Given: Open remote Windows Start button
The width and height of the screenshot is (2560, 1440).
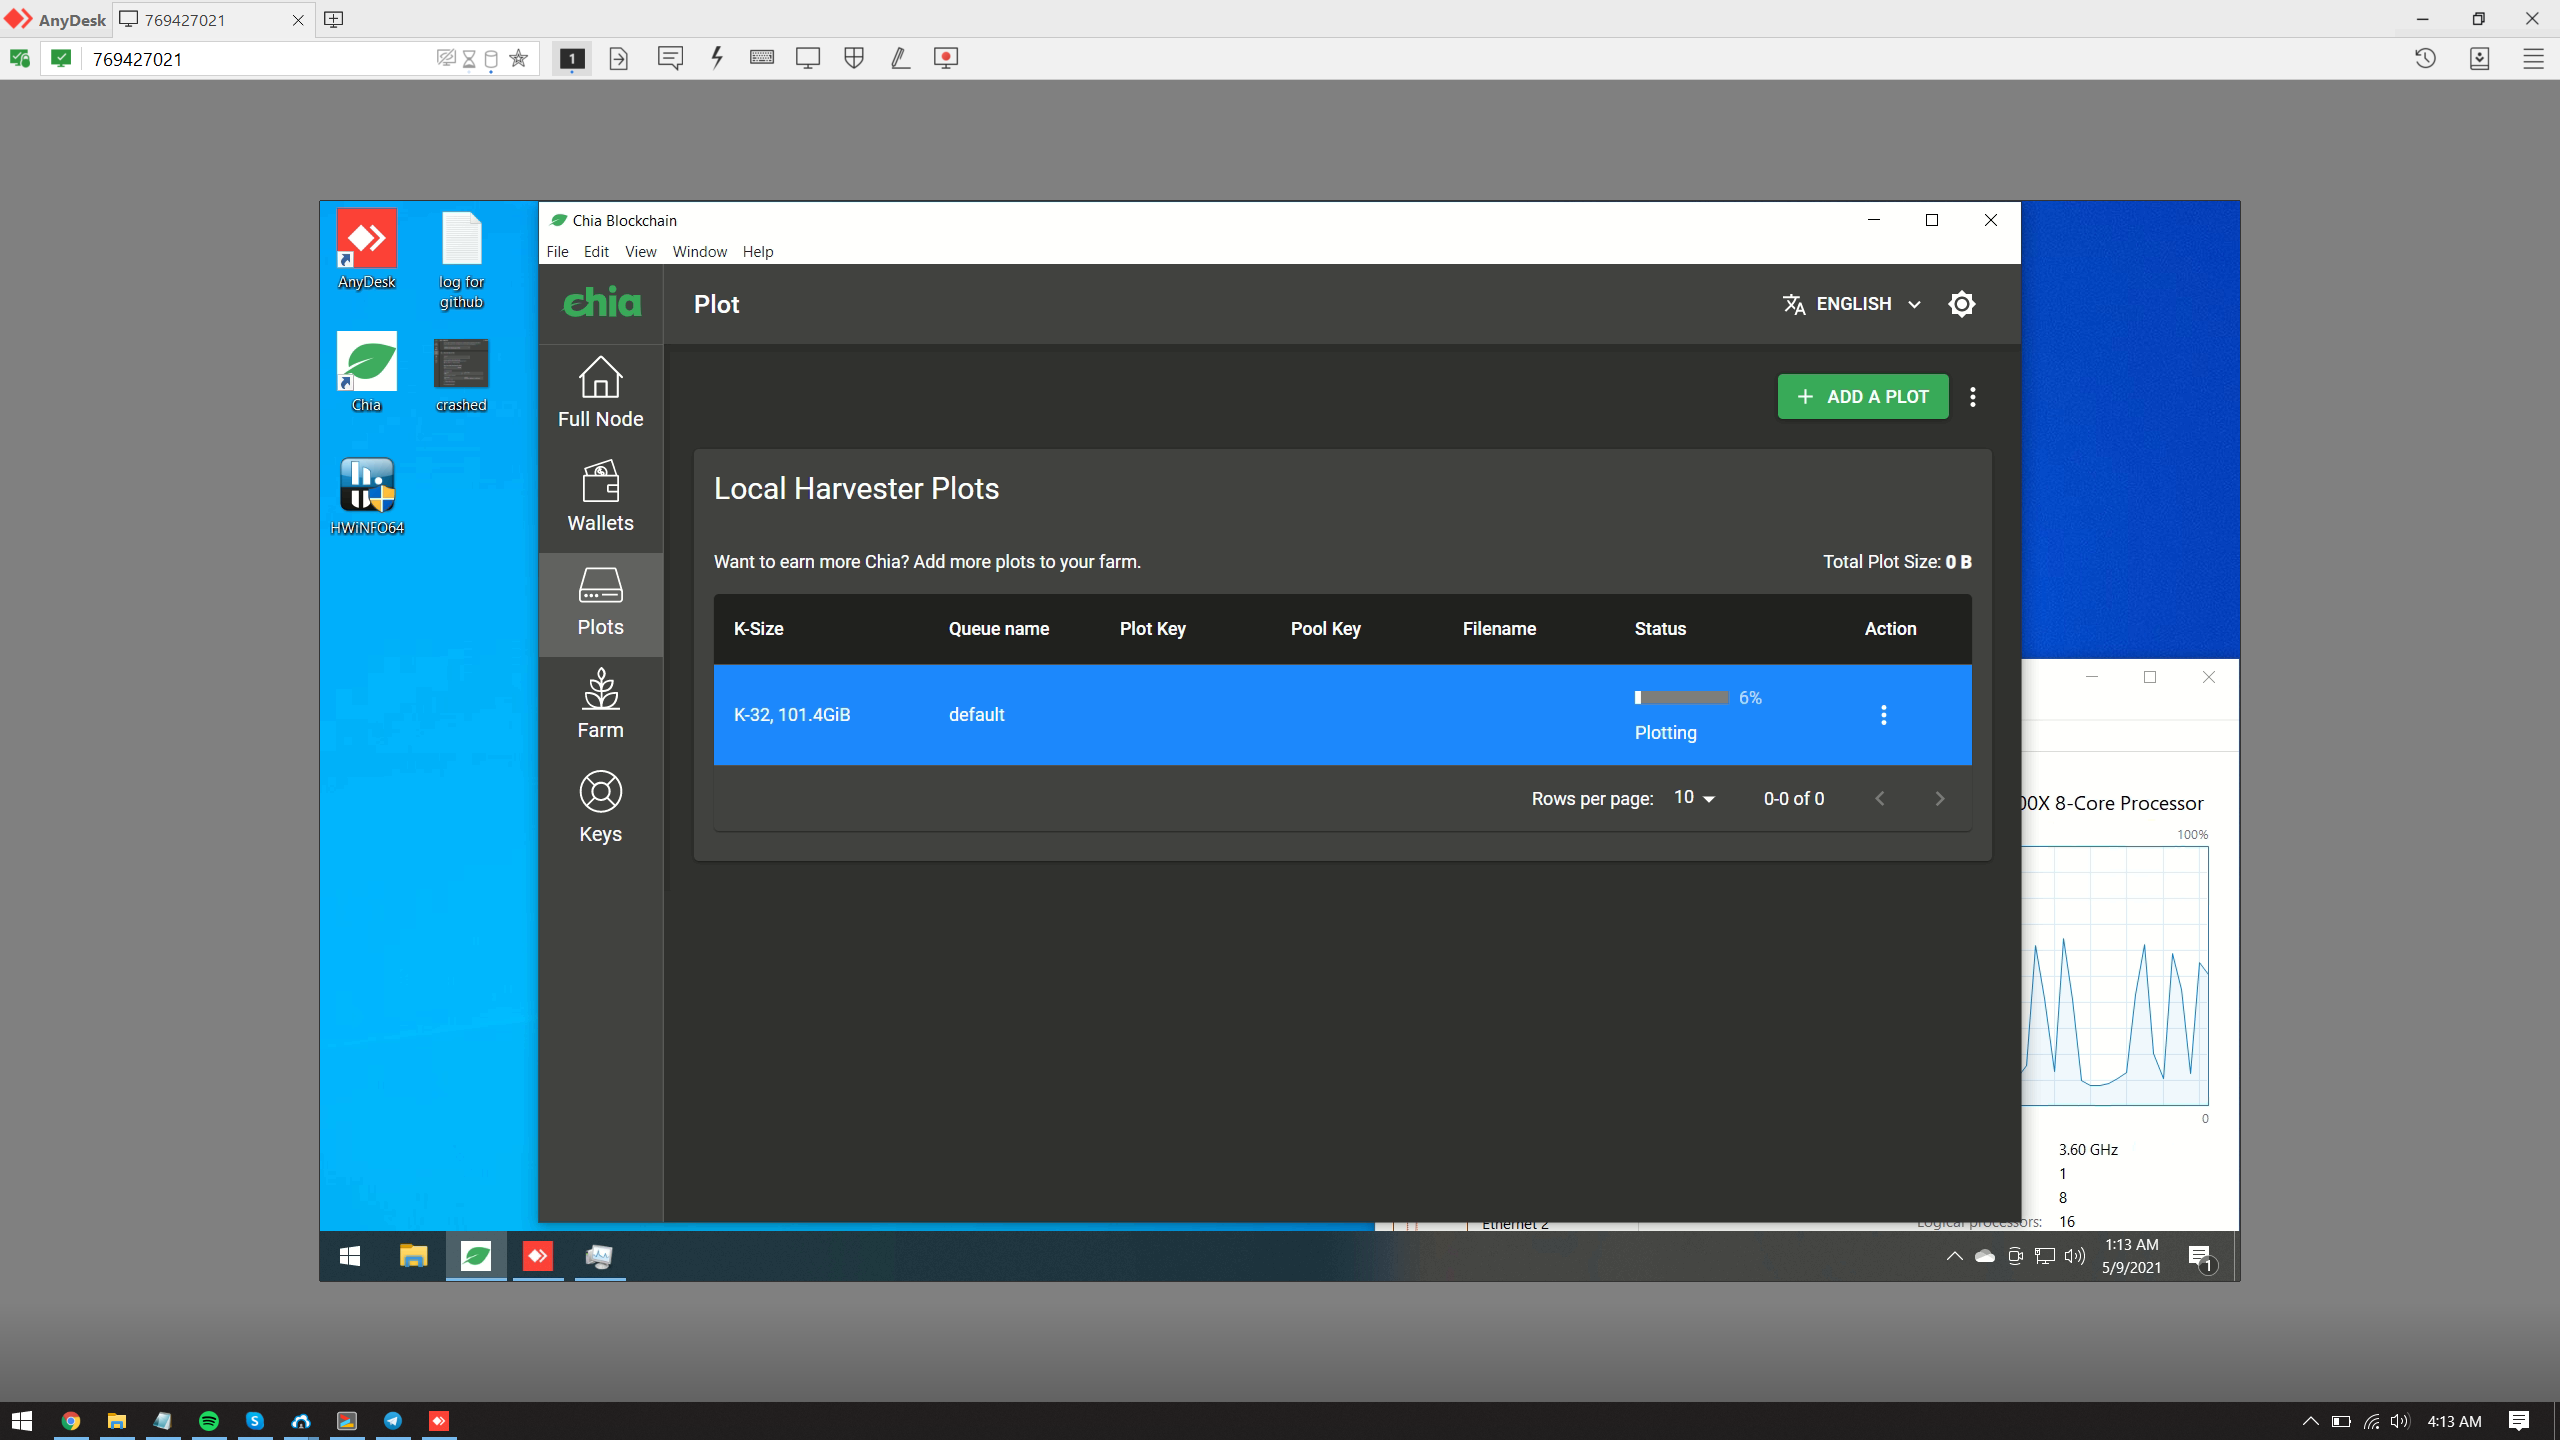Looking at the screenshot, I should coord(350,1256).
